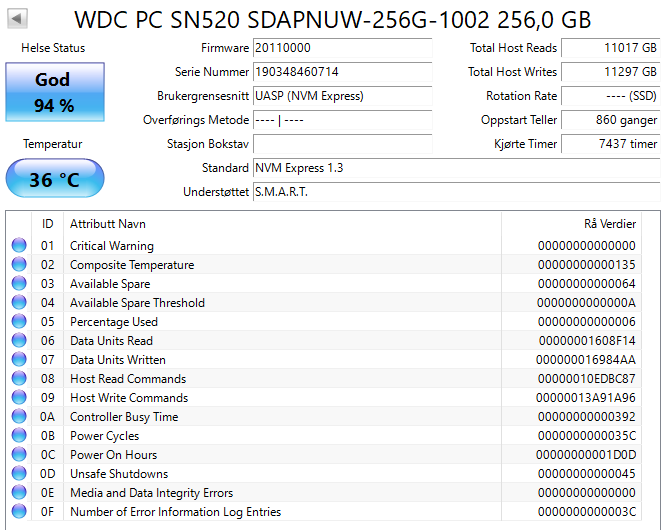Click Oppstart Teller 860 ganger field
The width and height of the screenshot is (666, 530).
click(611, 120)
